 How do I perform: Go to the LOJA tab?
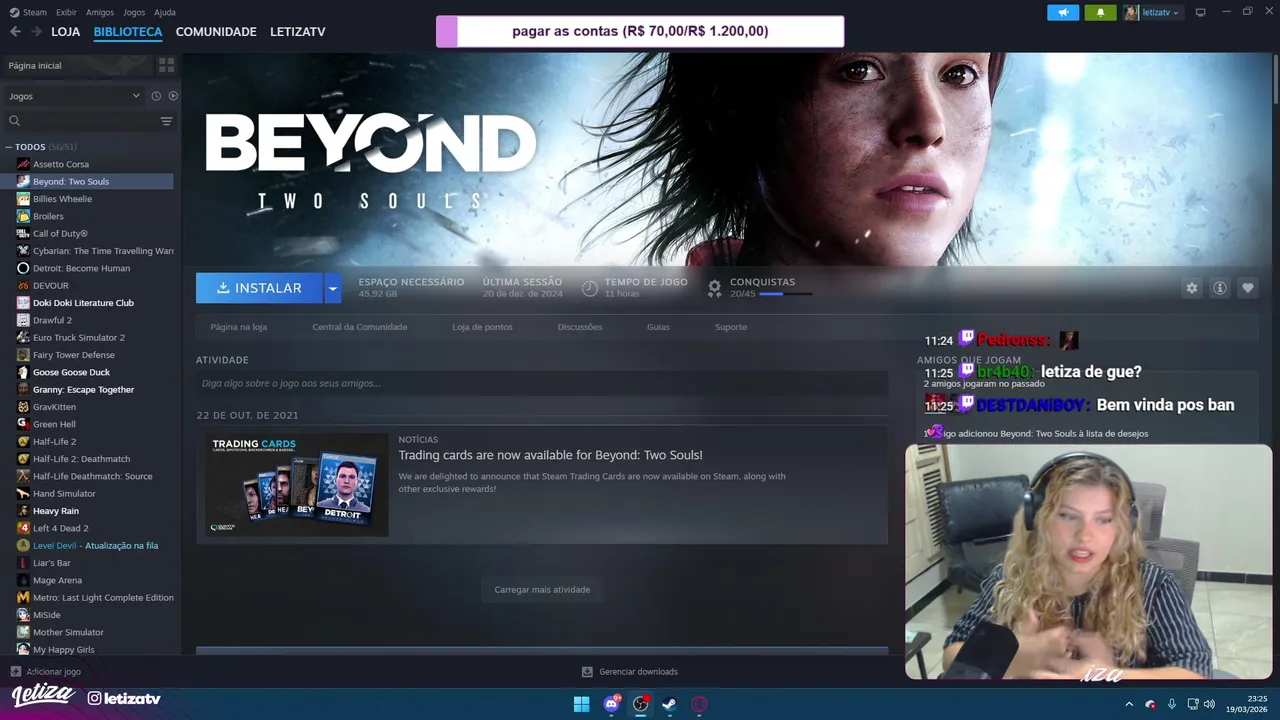coord(65,32)
